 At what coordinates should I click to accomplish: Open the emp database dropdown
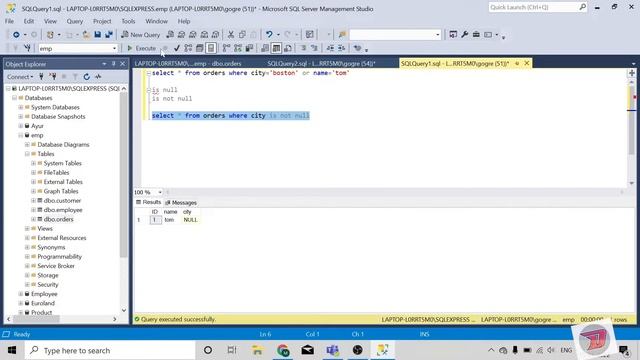point(114,48)
